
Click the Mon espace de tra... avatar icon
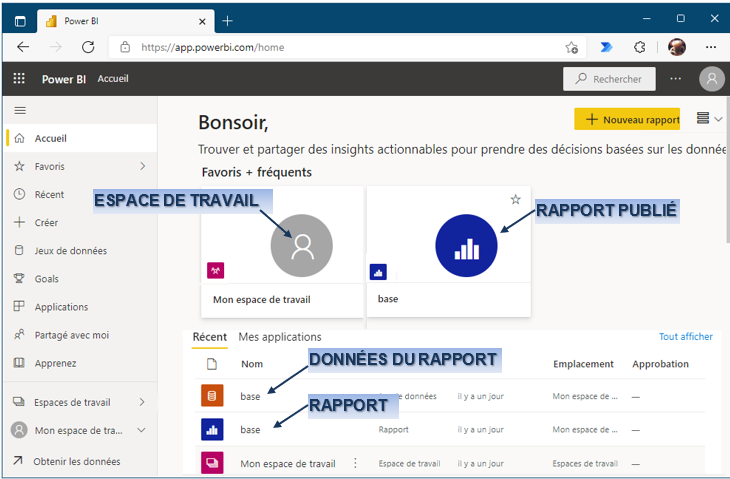coord(19,430)
